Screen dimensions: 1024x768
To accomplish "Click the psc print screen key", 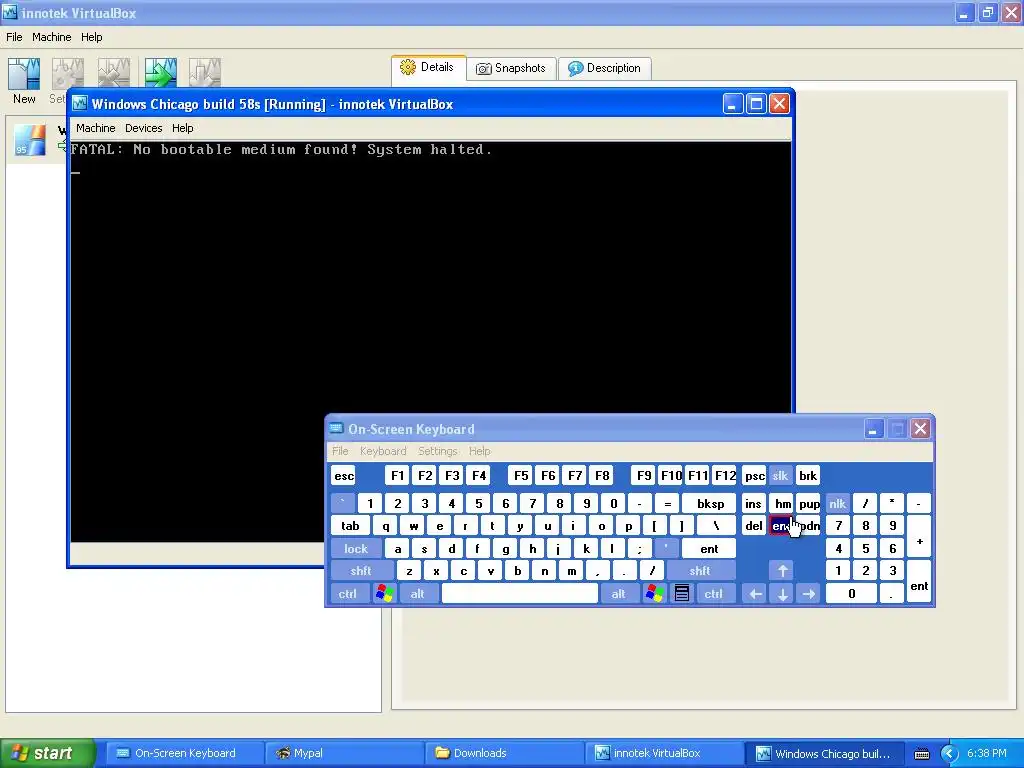I will pyautogui.click(x=754, y=476).
